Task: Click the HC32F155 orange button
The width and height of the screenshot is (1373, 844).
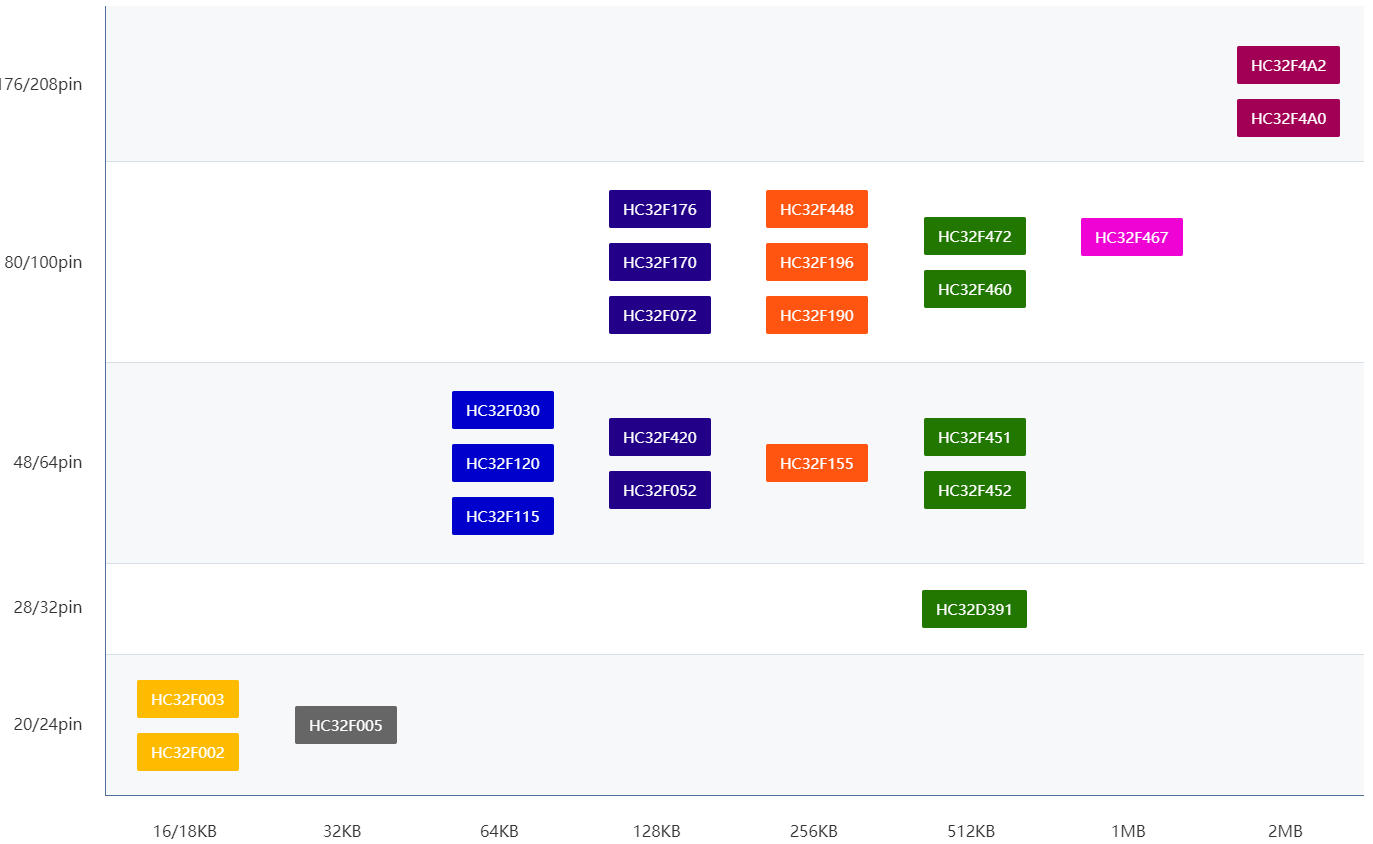Action: click(x=817, y=463)
